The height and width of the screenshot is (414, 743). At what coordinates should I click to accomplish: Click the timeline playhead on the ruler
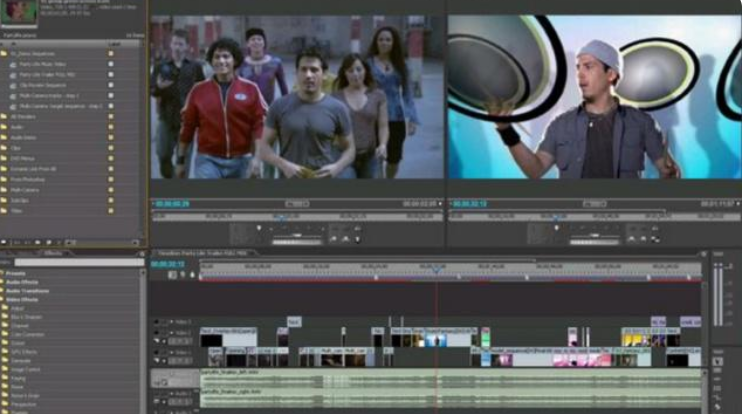(x=435, y=268)
